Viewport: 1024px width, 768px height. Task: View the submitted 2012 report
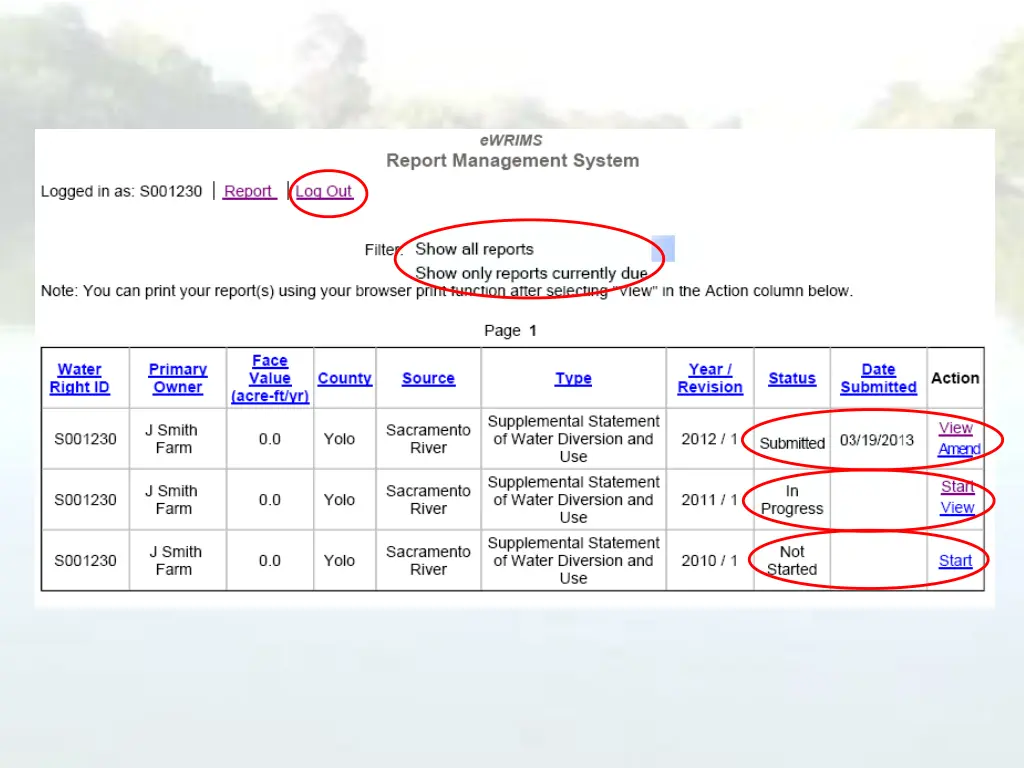tap(955, 428)
